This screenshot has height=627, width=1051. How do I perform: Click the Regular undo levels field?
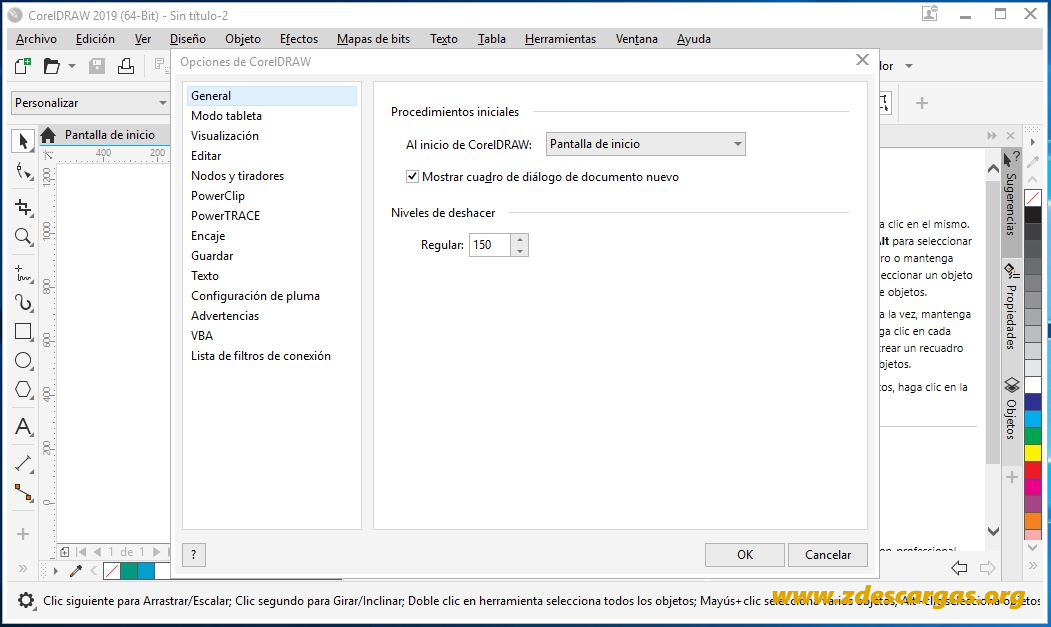(490, 245)
